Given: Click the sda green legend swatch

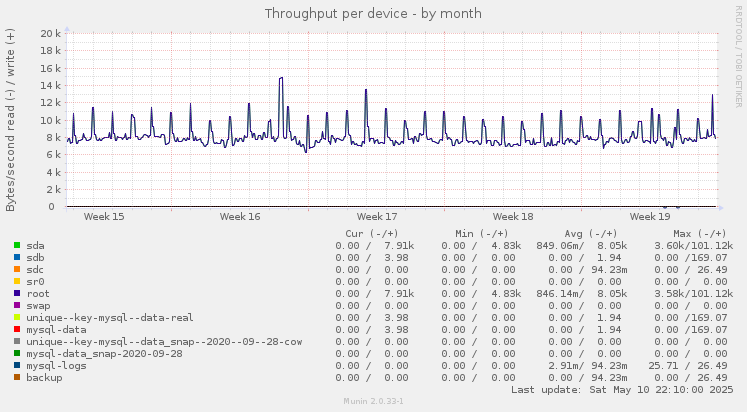Looking at the screenshot, I should 17,245.
